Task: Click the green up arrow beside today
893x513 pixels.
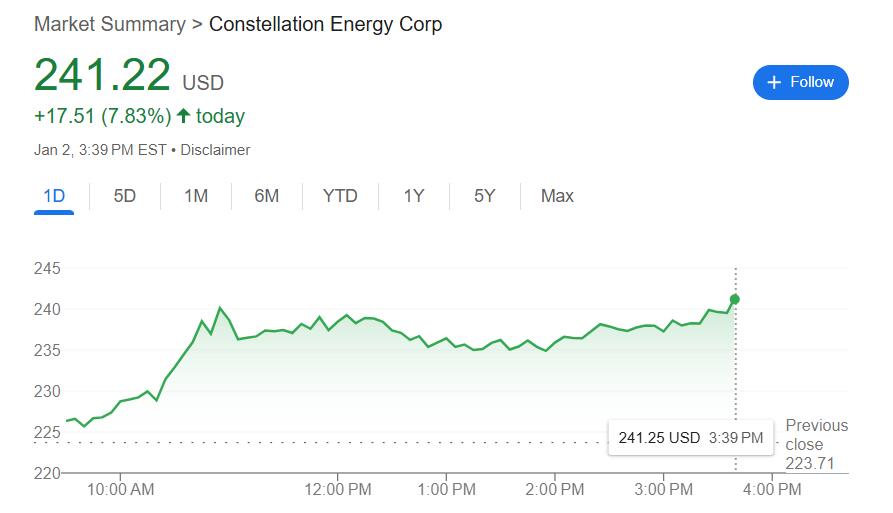Action: [183, 116]
